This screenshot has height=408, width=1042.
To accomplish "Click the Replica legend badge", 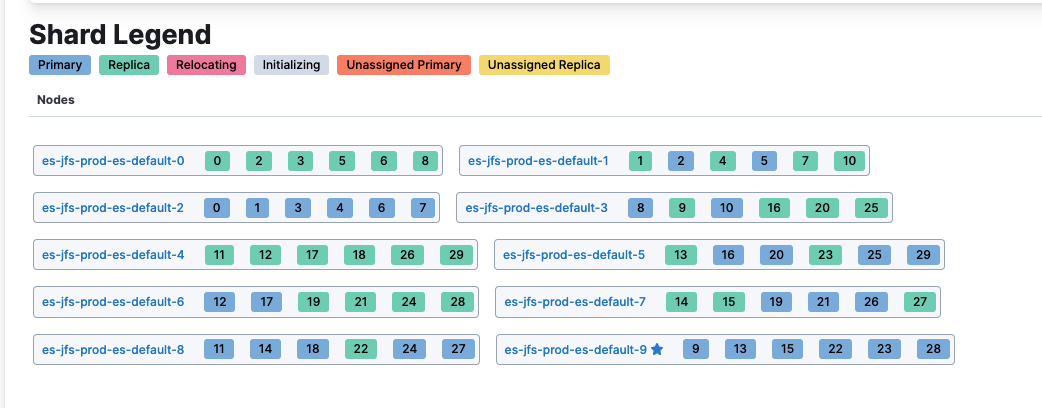I will click(129, 65).
